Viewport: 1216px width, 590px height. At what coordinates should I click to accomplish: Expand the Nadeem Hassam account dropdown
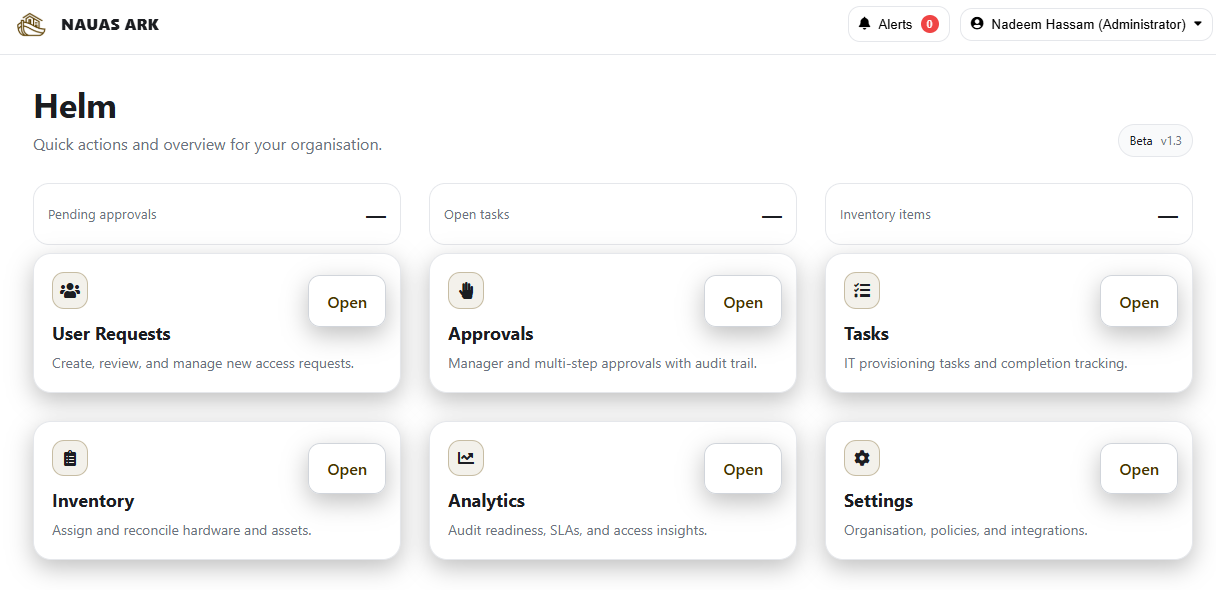1197,24
